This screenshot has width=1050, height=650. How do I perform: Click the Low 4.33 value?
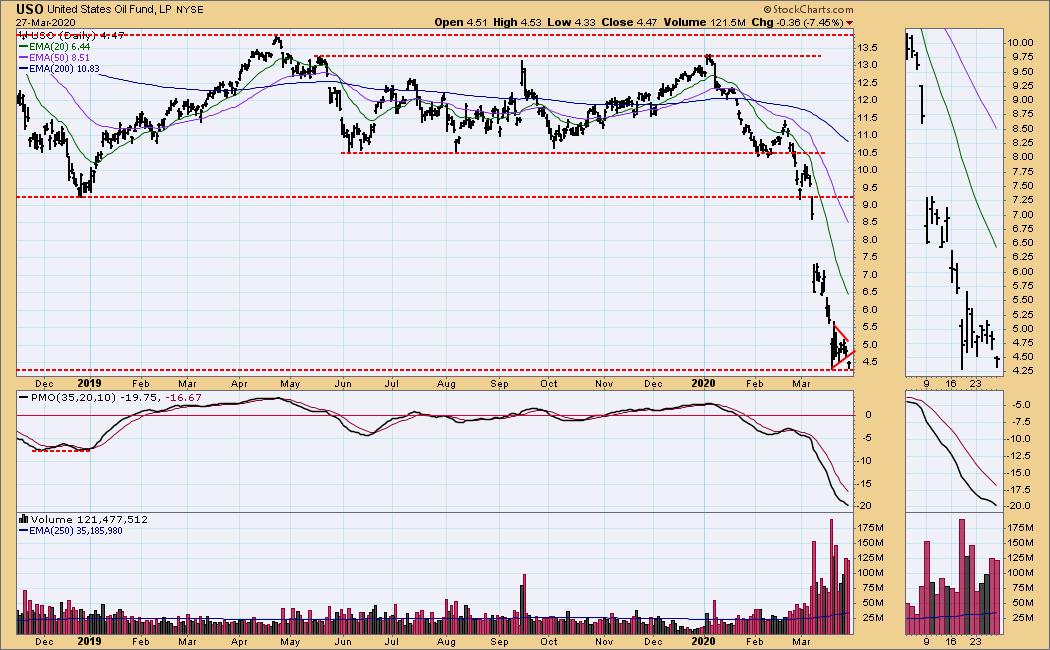pos(571,22)
